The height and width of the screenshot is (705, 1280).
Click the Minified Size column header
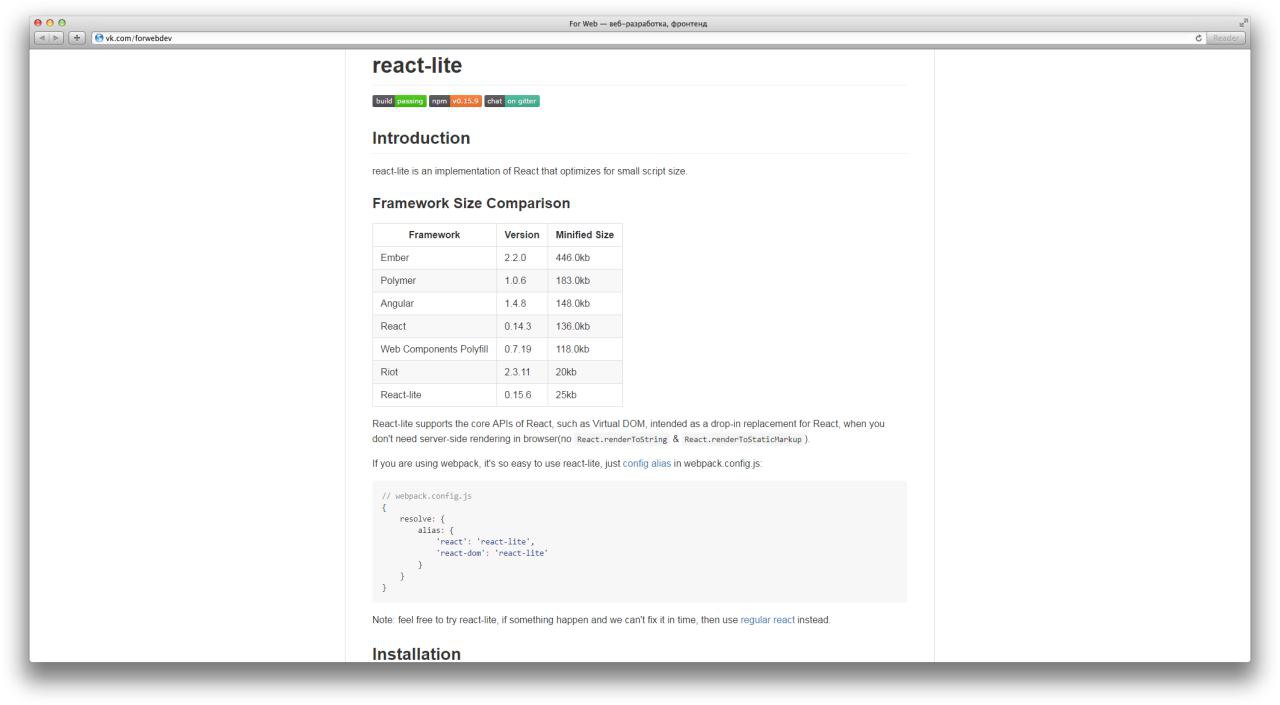click(x=585, y=235)
